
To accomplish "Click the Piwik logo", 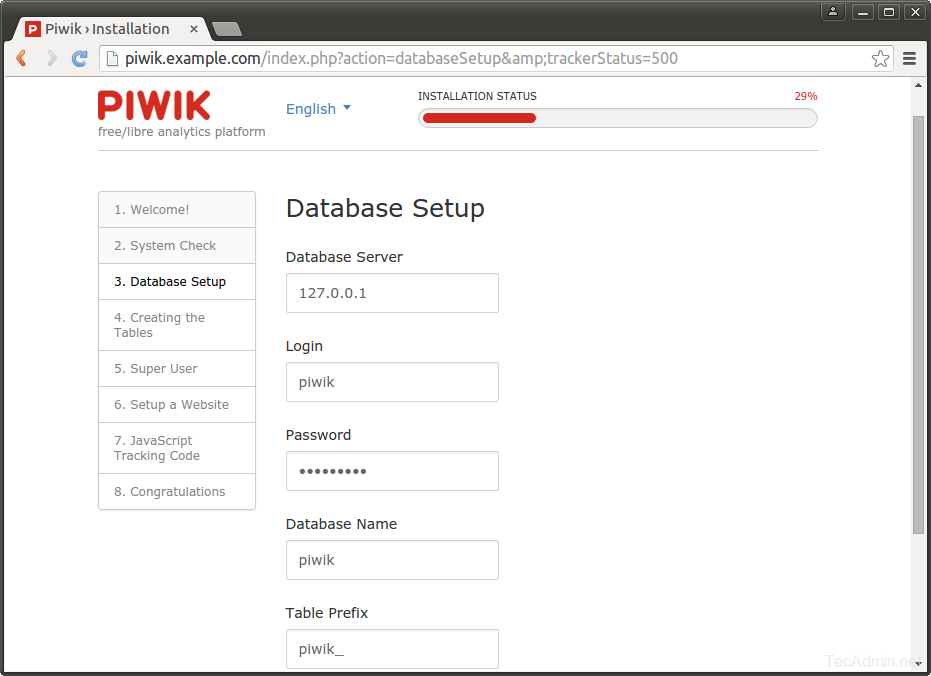I will 154,106.
